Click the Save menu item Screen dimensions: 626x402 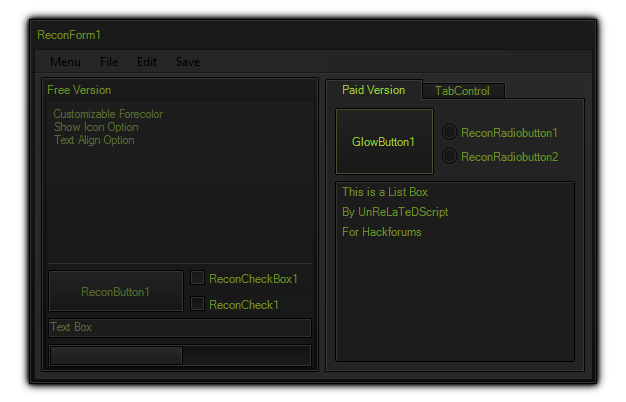[x=188, y=62]
